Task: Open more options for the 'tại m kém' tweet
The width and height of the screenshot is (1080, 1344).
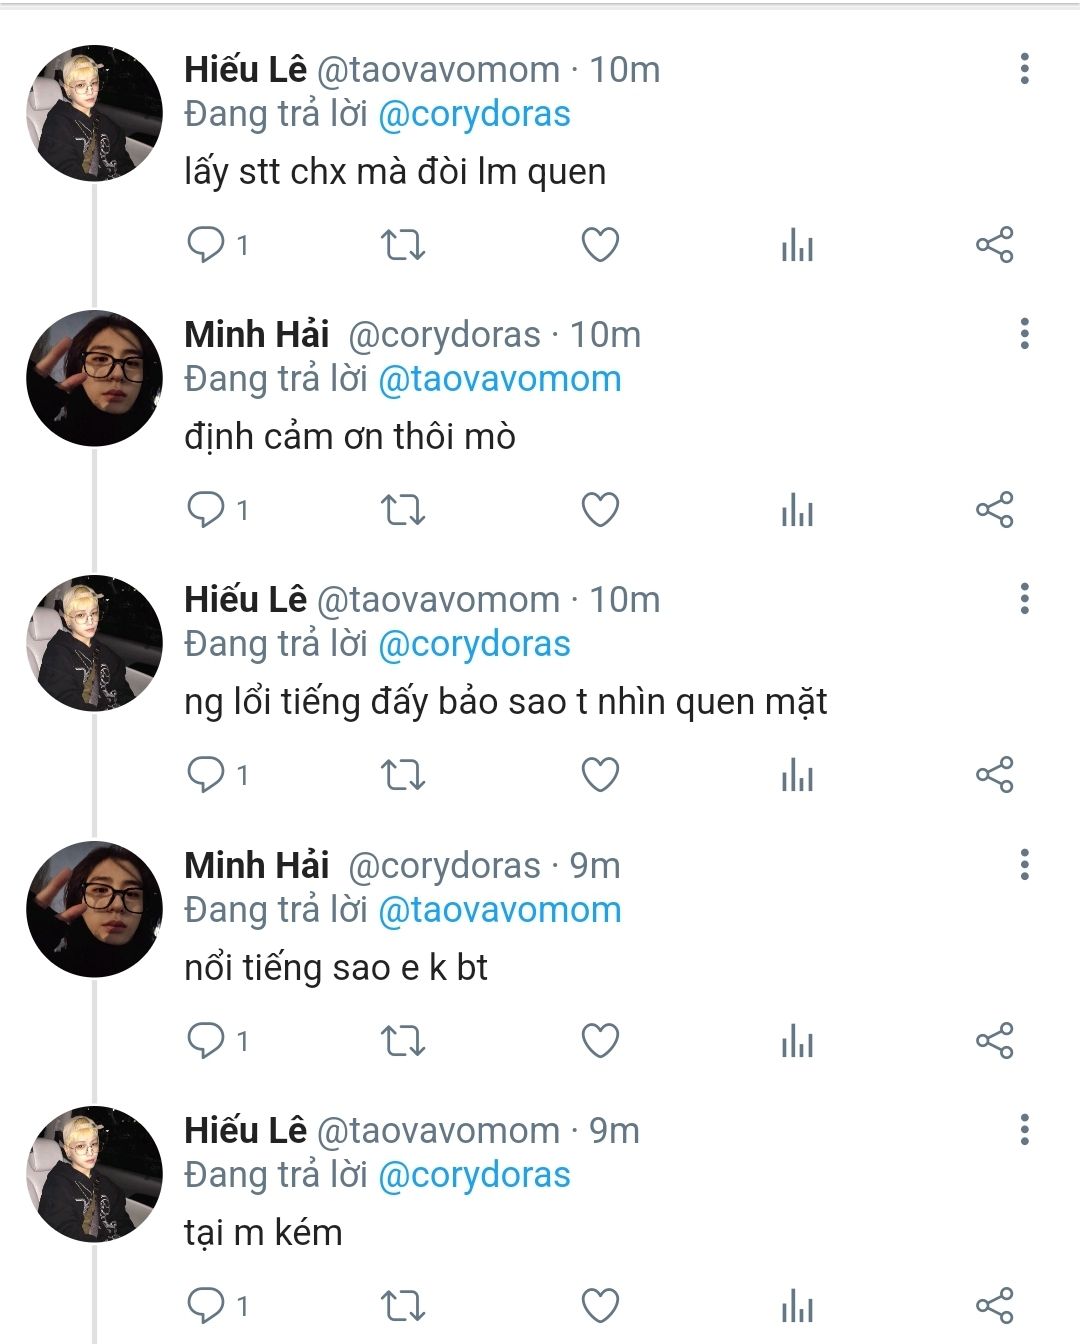Action: 1024,1130
